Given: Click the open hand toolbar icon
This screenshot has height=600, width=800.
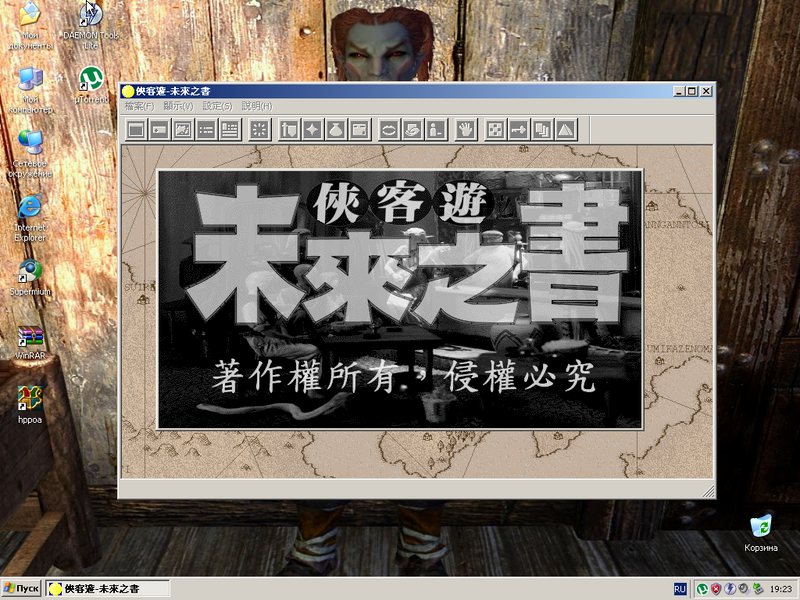Looking at the screenshot, I should point(466,130).
